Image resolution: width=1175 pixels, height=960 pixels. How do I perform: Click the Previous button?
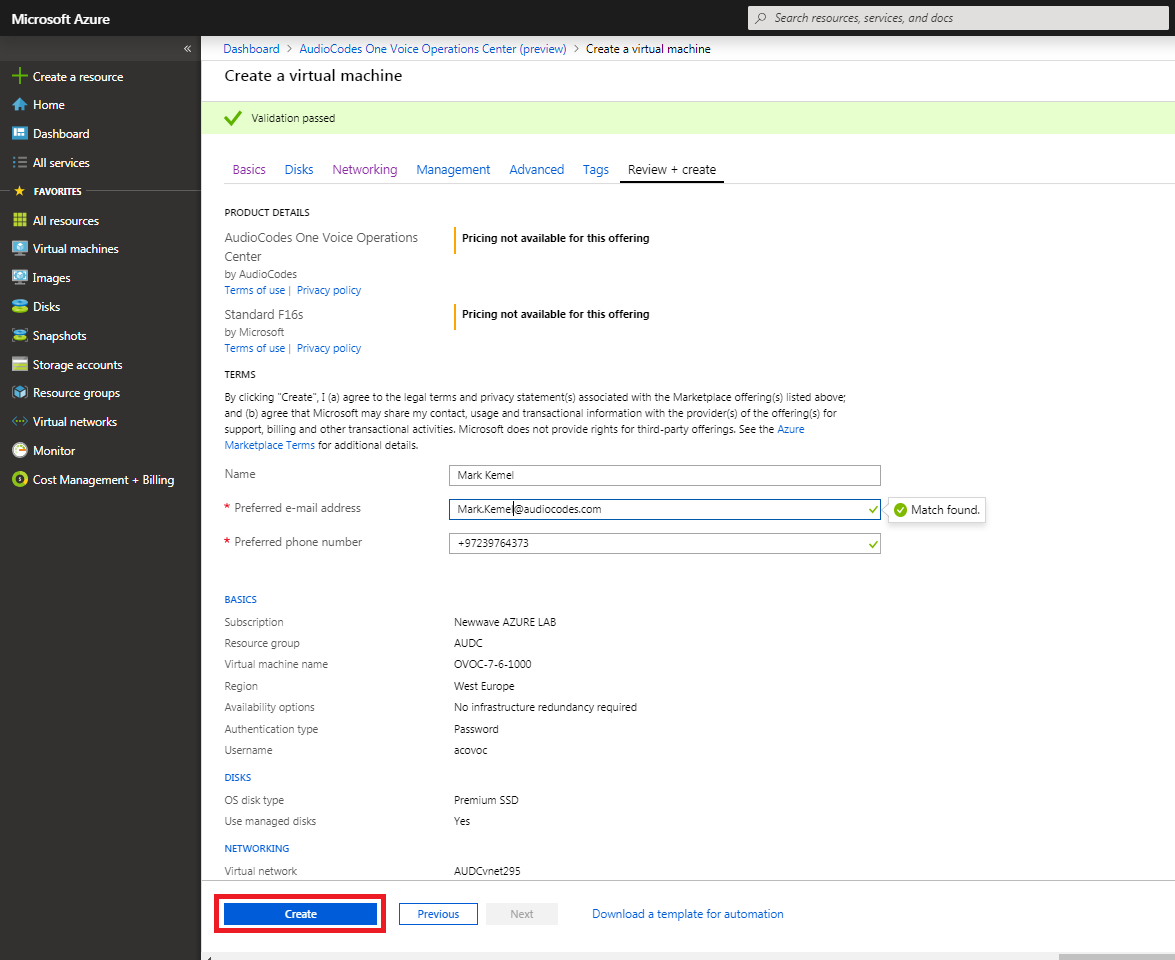tap(438, 914)
